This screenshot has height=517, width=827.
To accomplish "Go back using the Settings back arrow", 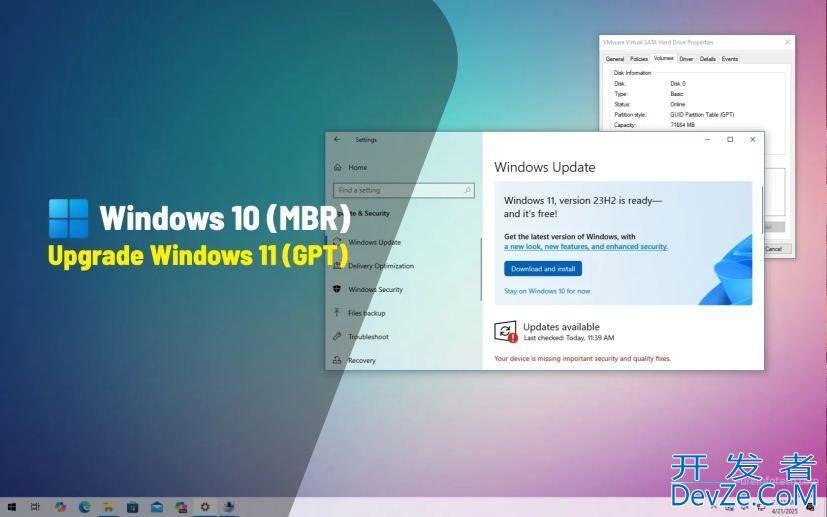I will coord(337,139).
